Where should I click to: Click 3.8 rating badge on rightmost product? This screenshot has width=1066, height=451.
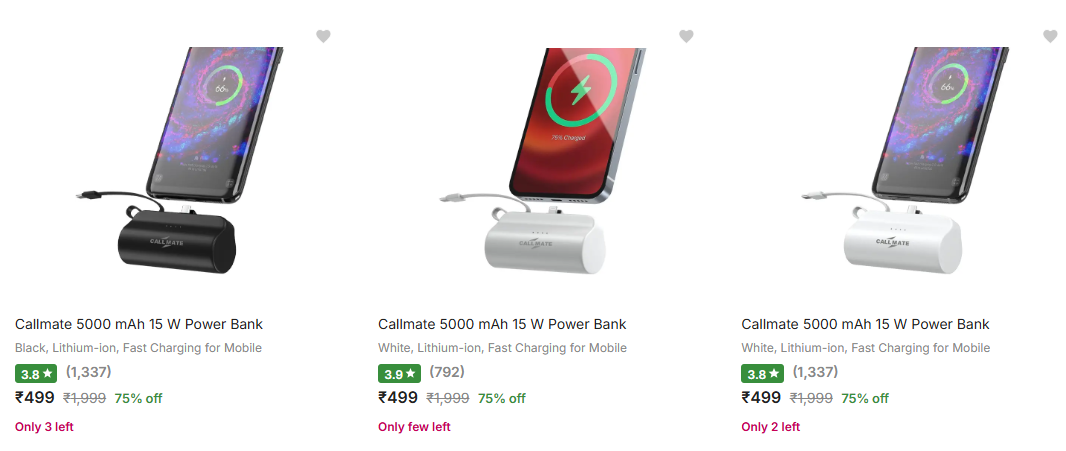pyautogui.click(x=762, y=374)
